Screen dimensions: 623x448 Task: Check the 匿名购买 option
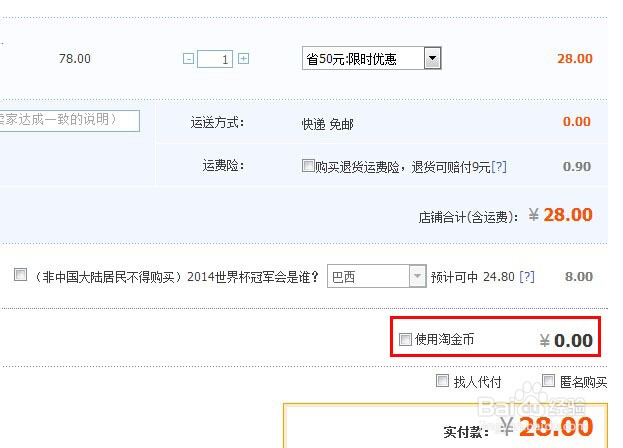548,380
